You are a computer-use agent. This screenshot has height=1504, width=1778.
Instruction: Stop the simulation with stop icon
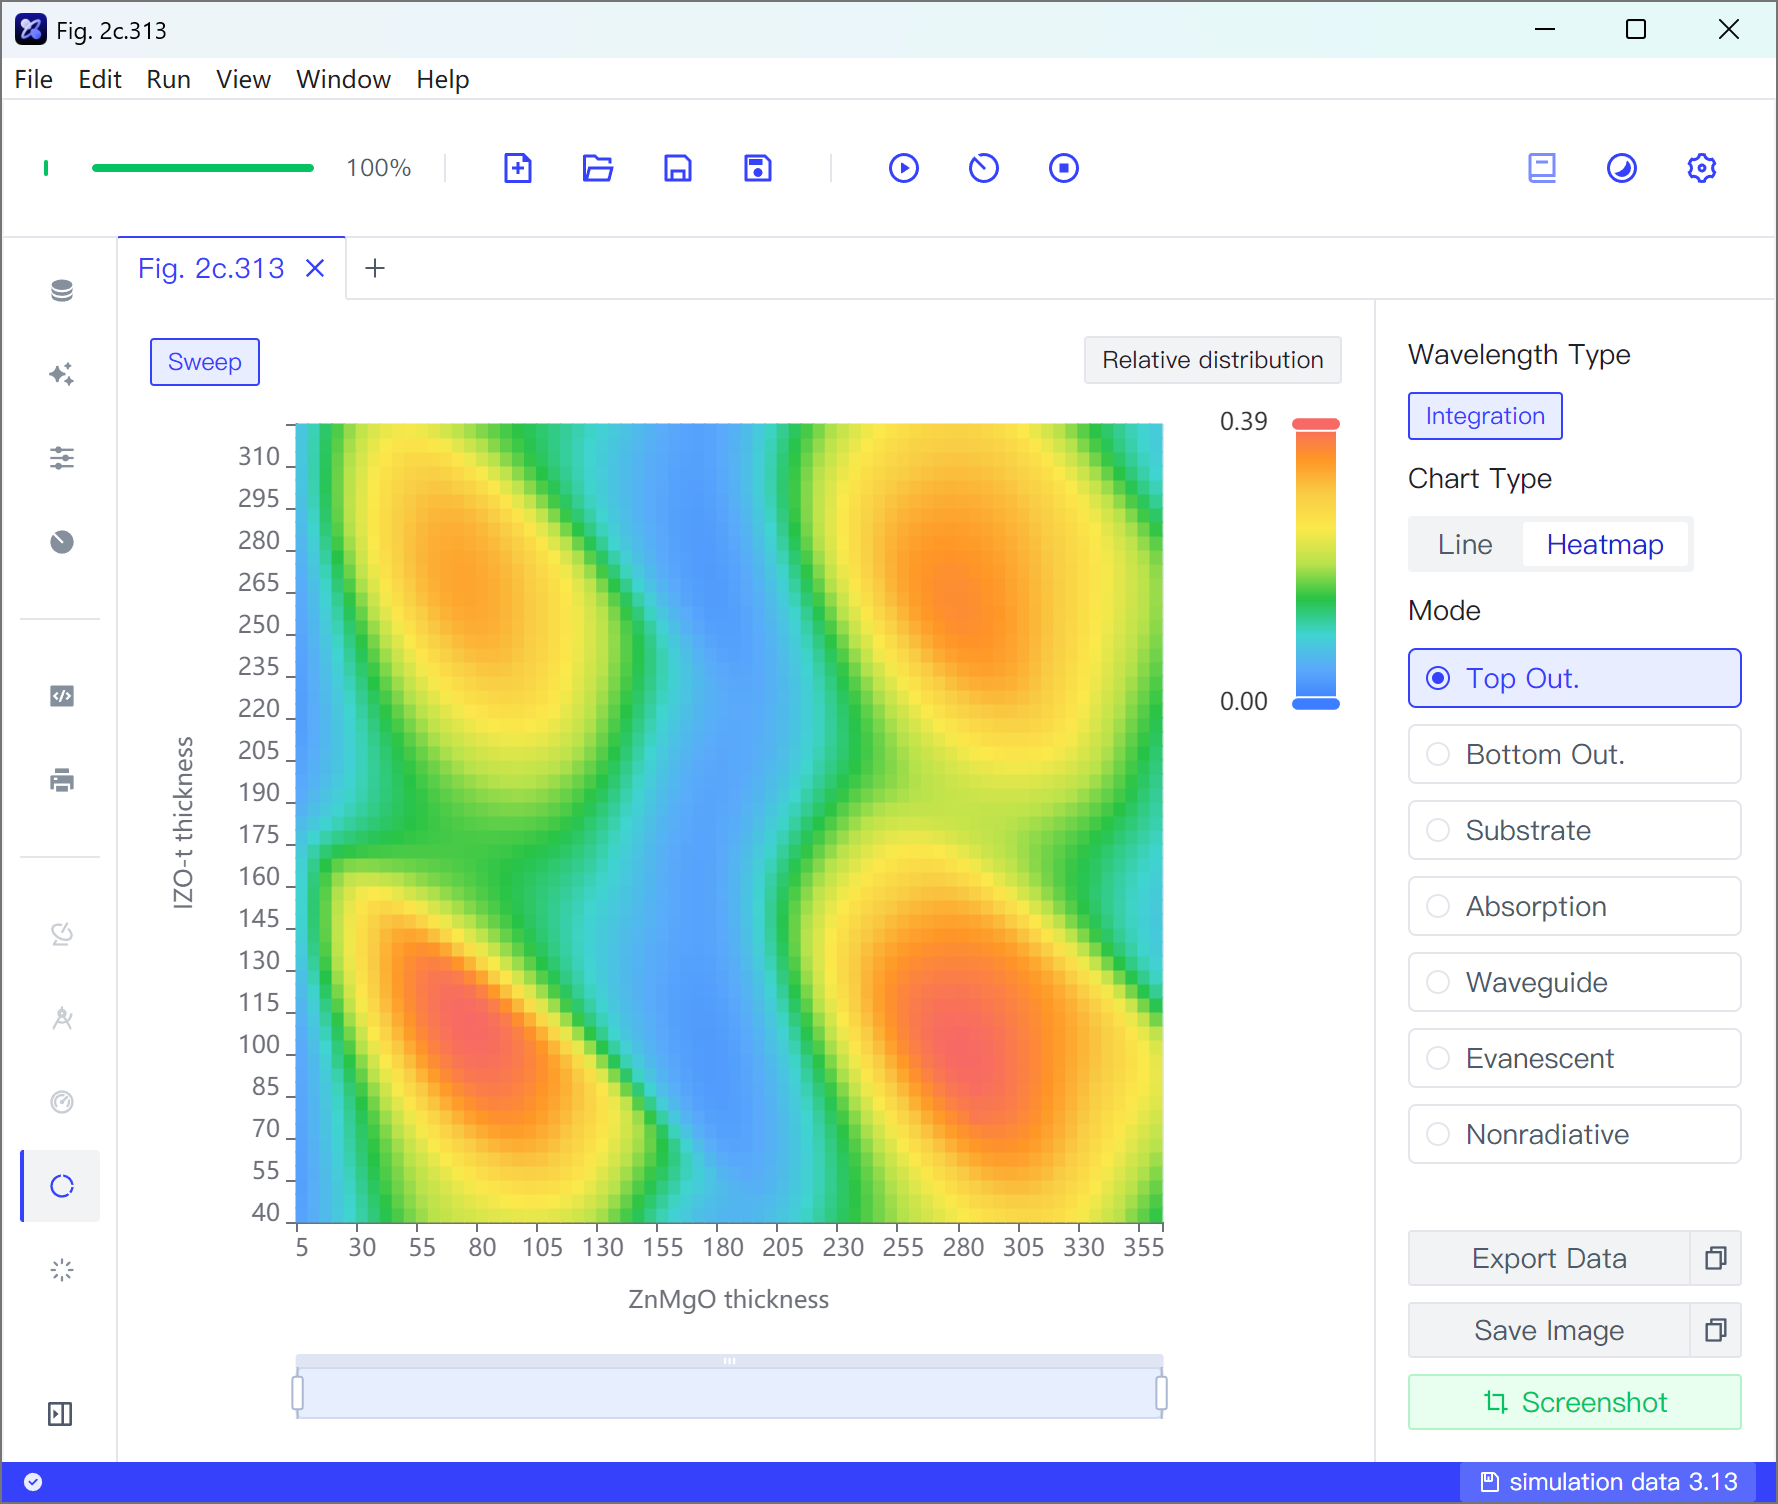click(x=1064, y=168)
